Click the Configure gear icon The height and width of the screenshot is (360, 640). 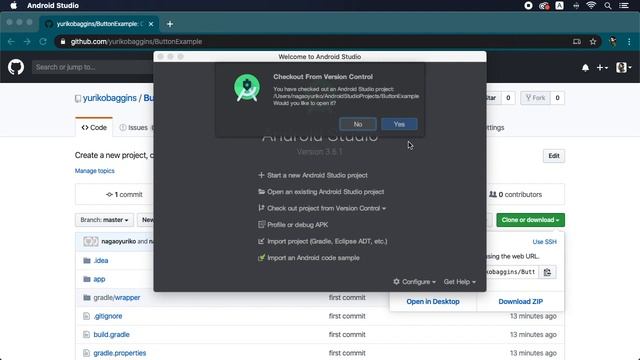[396, 282]
